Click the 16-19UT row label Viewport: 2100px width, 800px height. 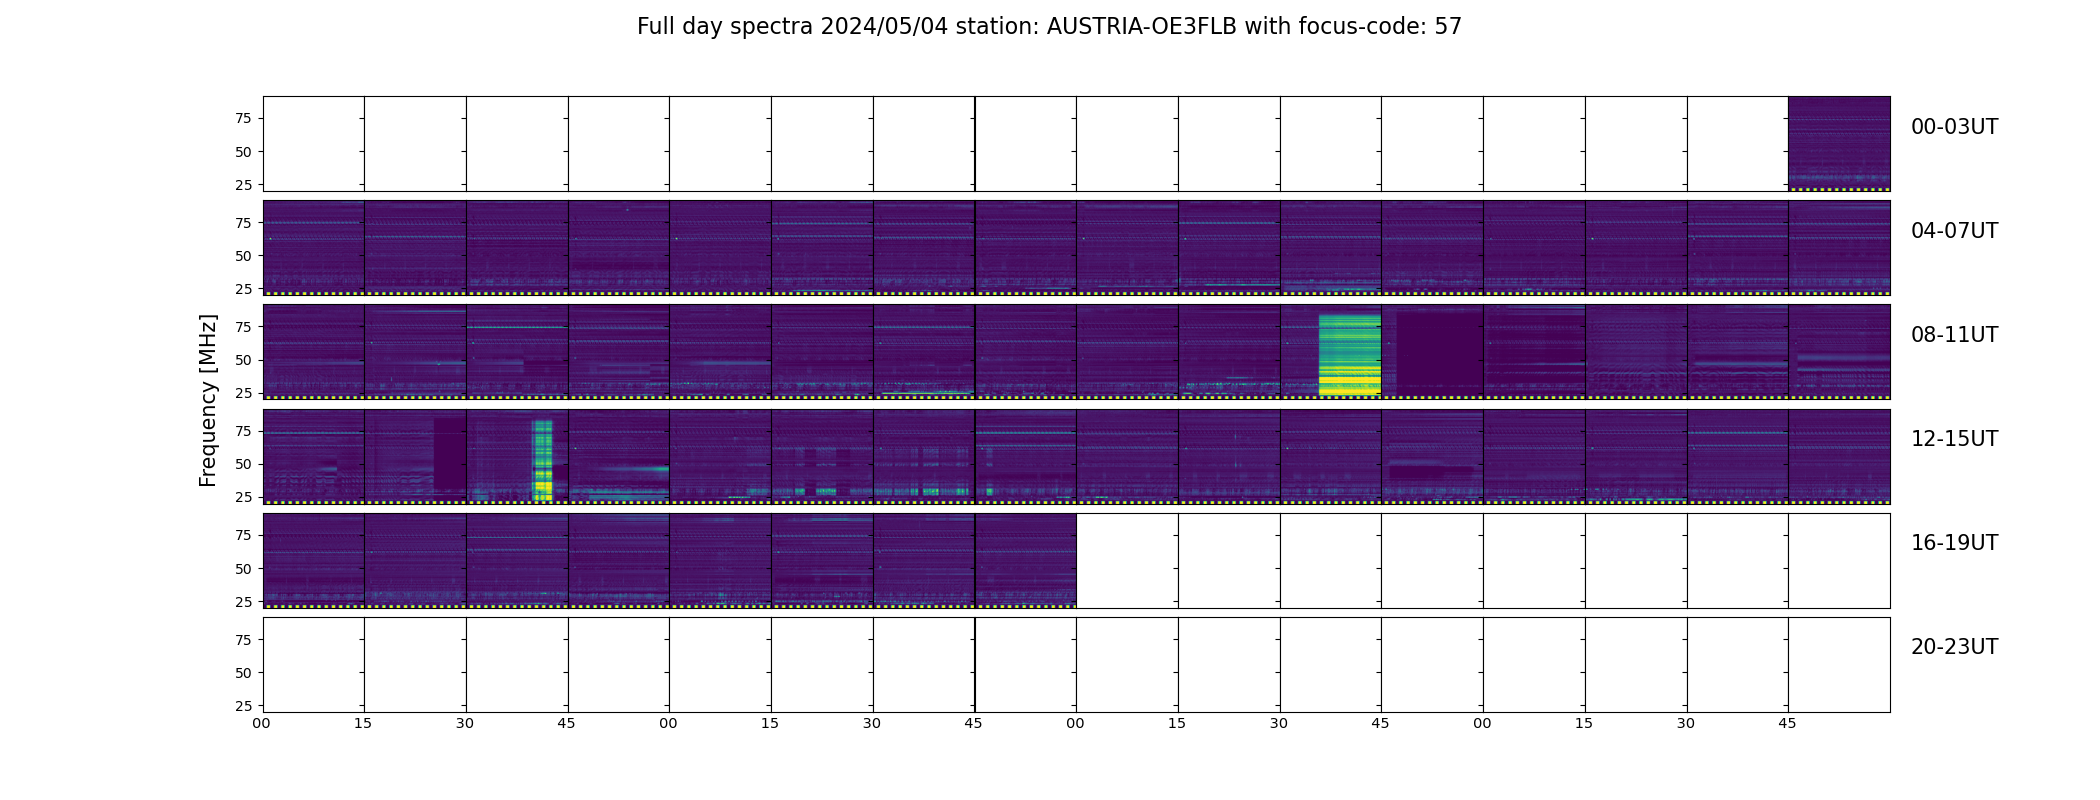click(x=1954, y=543)
